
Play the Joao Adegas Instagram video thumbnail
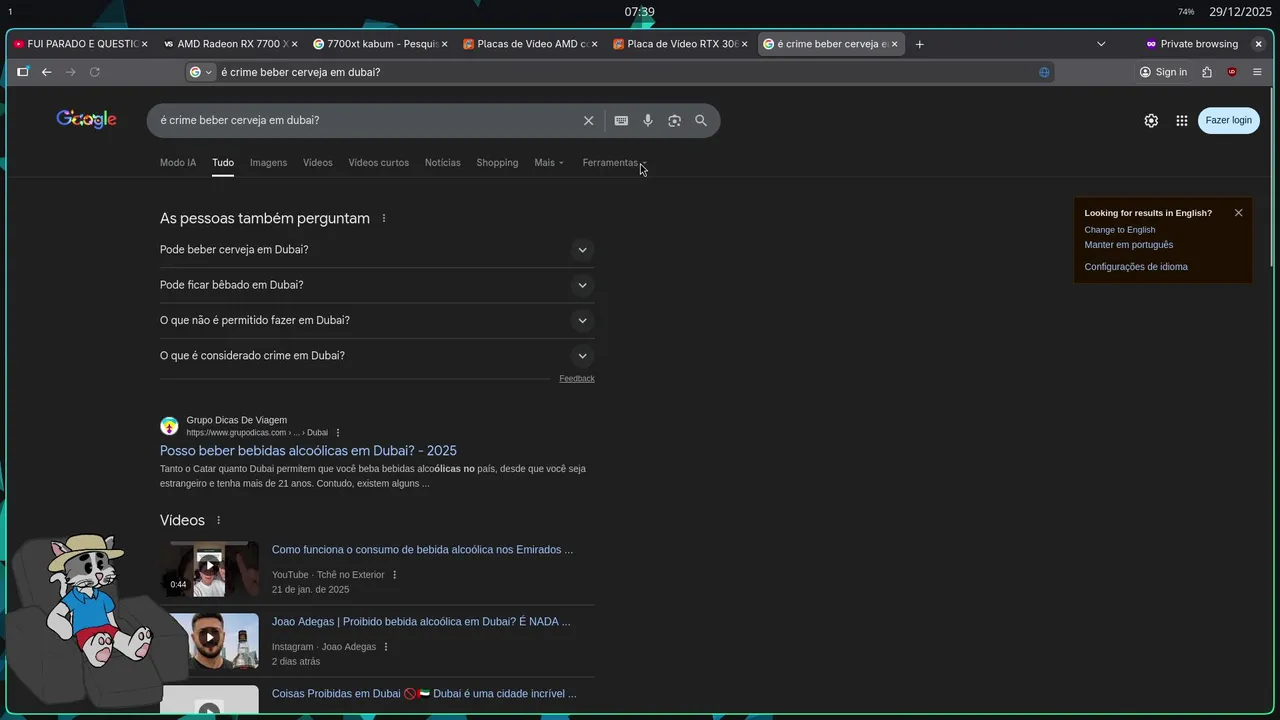point(209,641)
